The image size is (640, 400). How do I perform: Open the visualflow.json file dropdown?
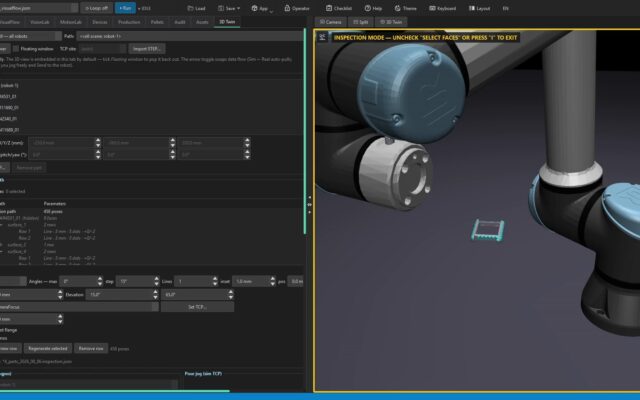click(x=74, y=8)
